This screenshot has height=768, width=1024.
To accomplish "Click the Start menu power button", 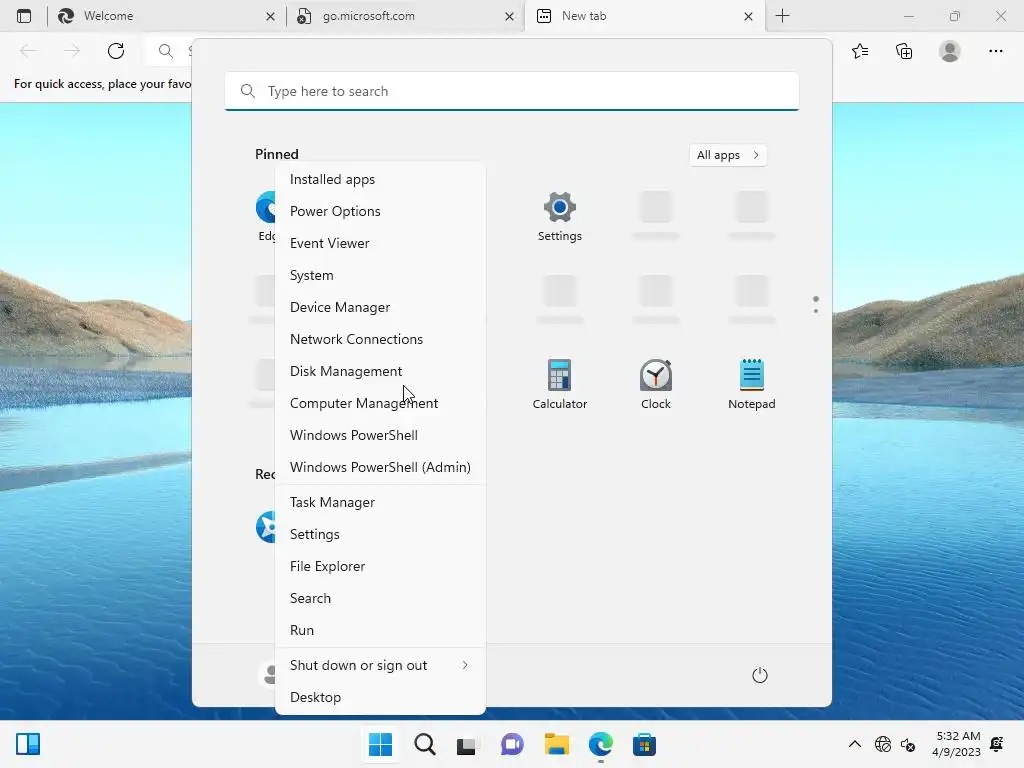I will [760, 675].
